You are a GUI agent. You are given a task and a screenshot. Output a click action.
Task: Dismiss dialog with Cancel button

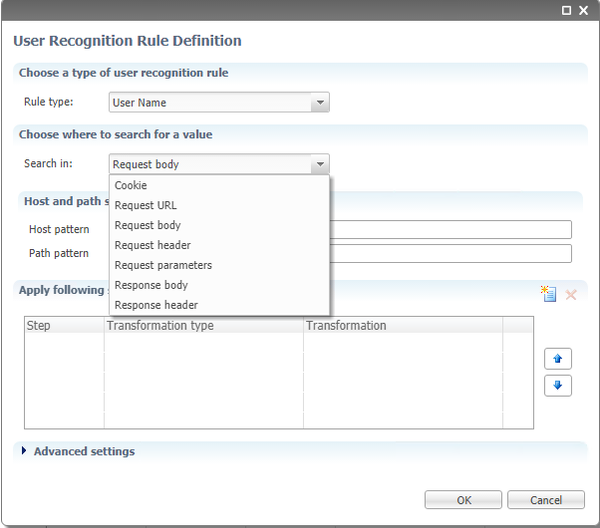coord(546,500)
